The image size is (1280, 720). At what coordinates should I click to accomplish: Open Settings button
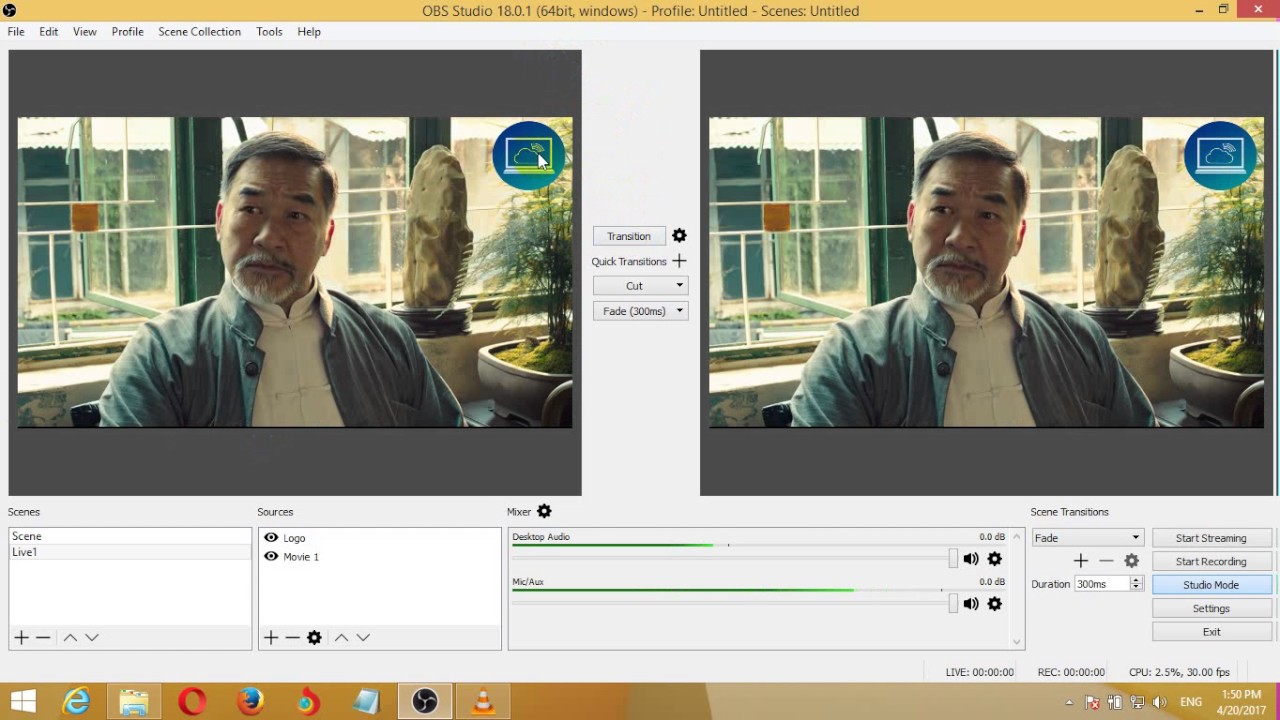[x=1211, y=608]
